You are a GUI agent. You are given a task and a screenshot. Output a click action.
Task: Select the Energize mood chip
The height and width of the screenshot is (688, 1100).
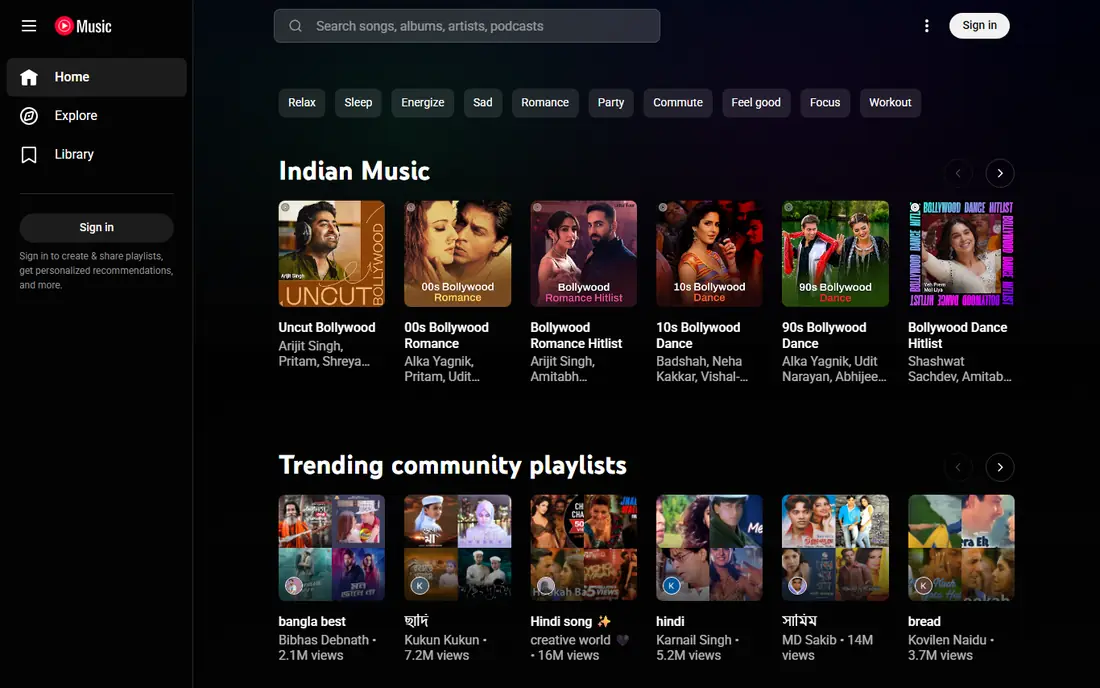pyautogui.click(x=422, y=102)
